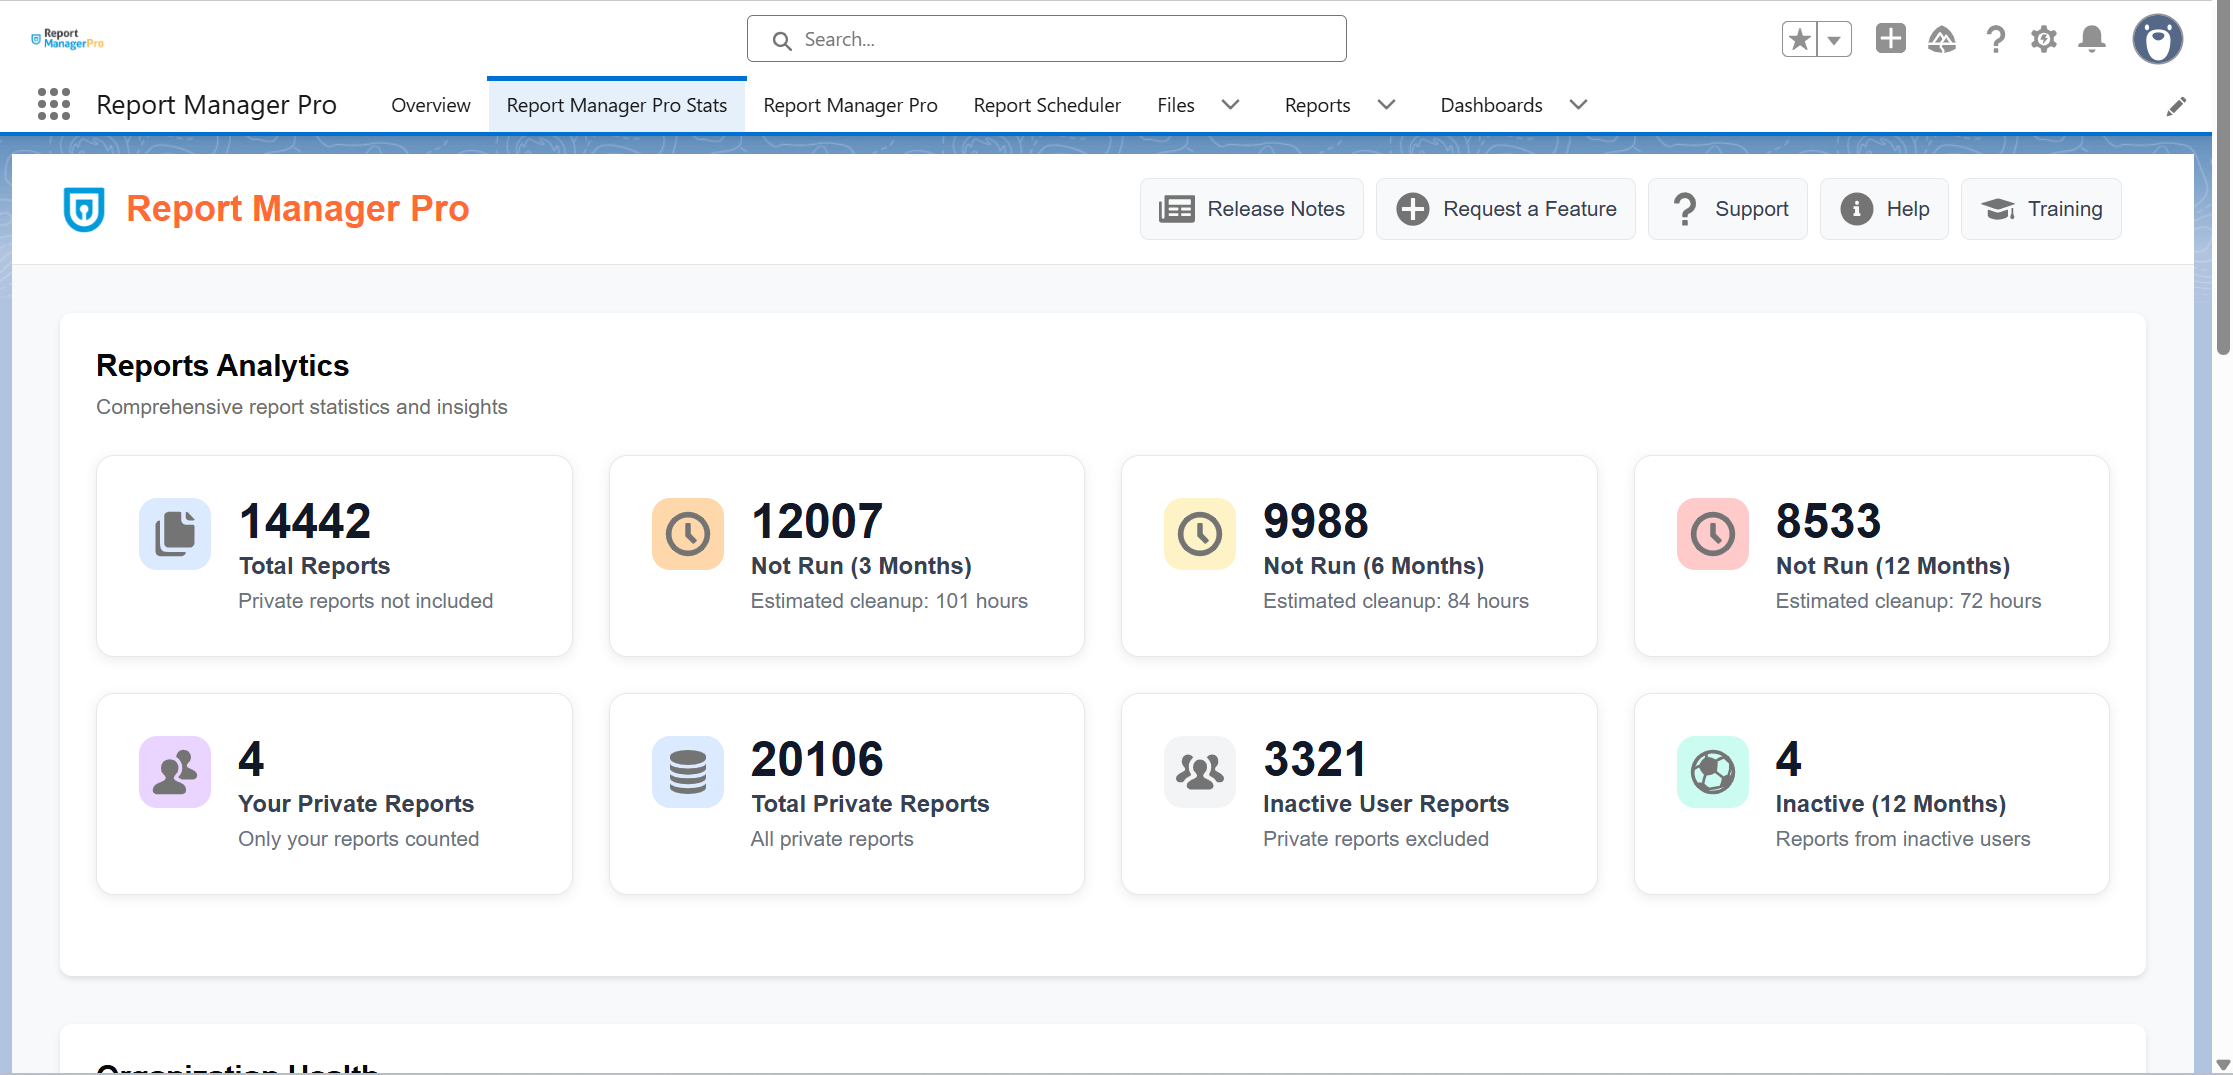Switch to the Overview tab
Viewport: 2233px width, 1075px height.
[x=431, y=105]
